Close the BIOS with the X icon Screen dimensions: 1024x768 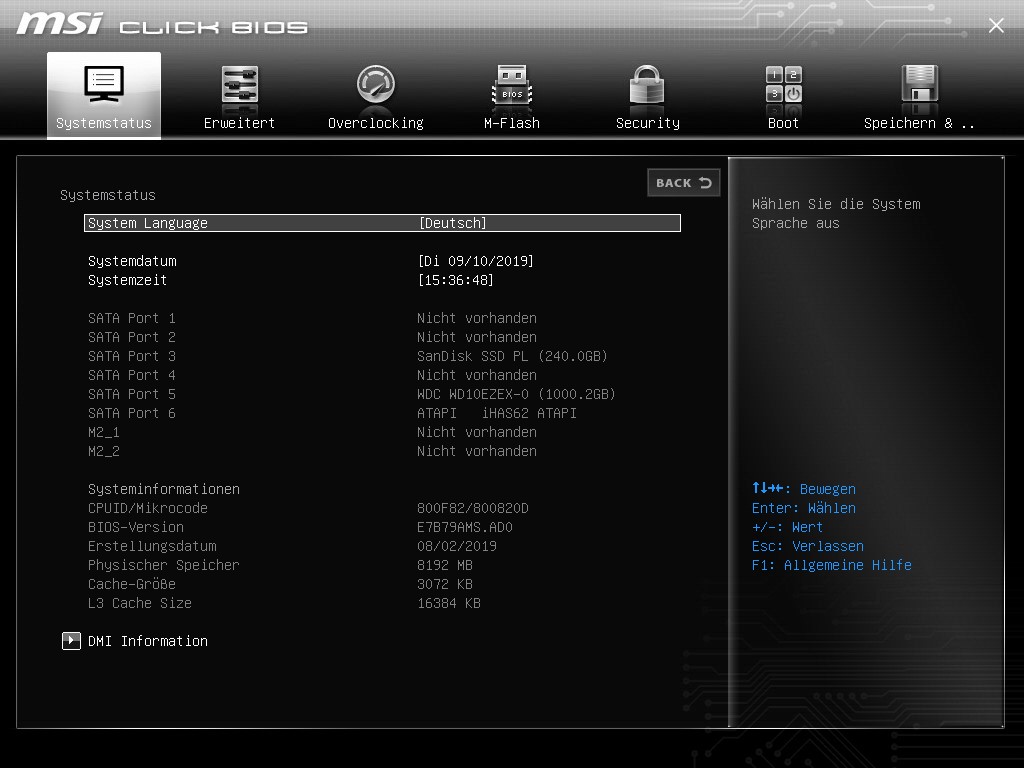(996, 25)
